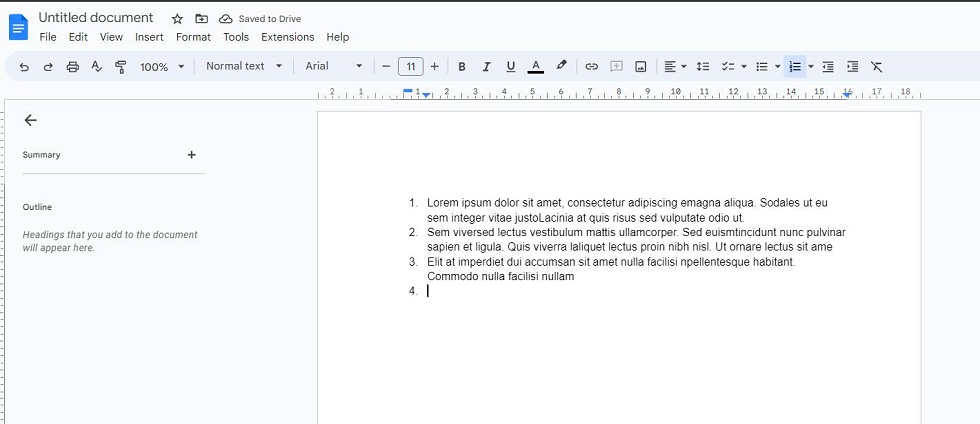Open the File menu
980x424 pixels.
(x=48, y=37)
